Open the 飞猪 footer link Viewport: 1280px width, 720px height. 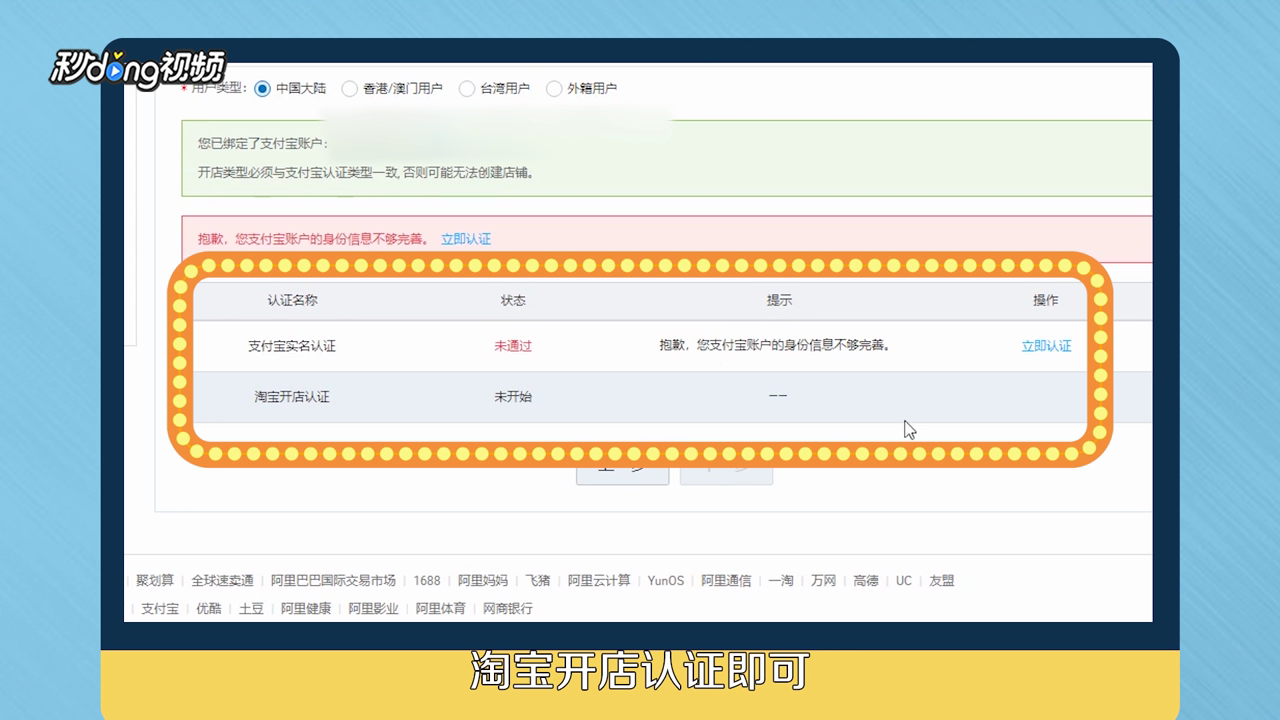(538, 580)
